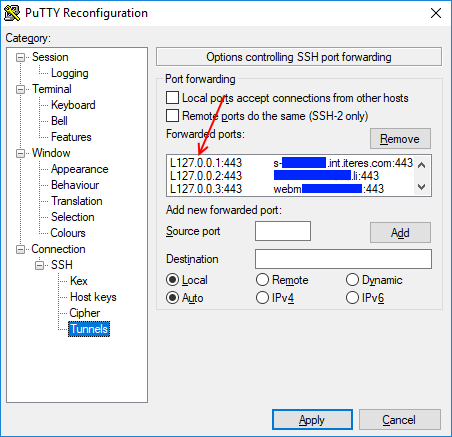Choose the IPv6 radio option
The image size is (452, 437).
coord(352,298)
